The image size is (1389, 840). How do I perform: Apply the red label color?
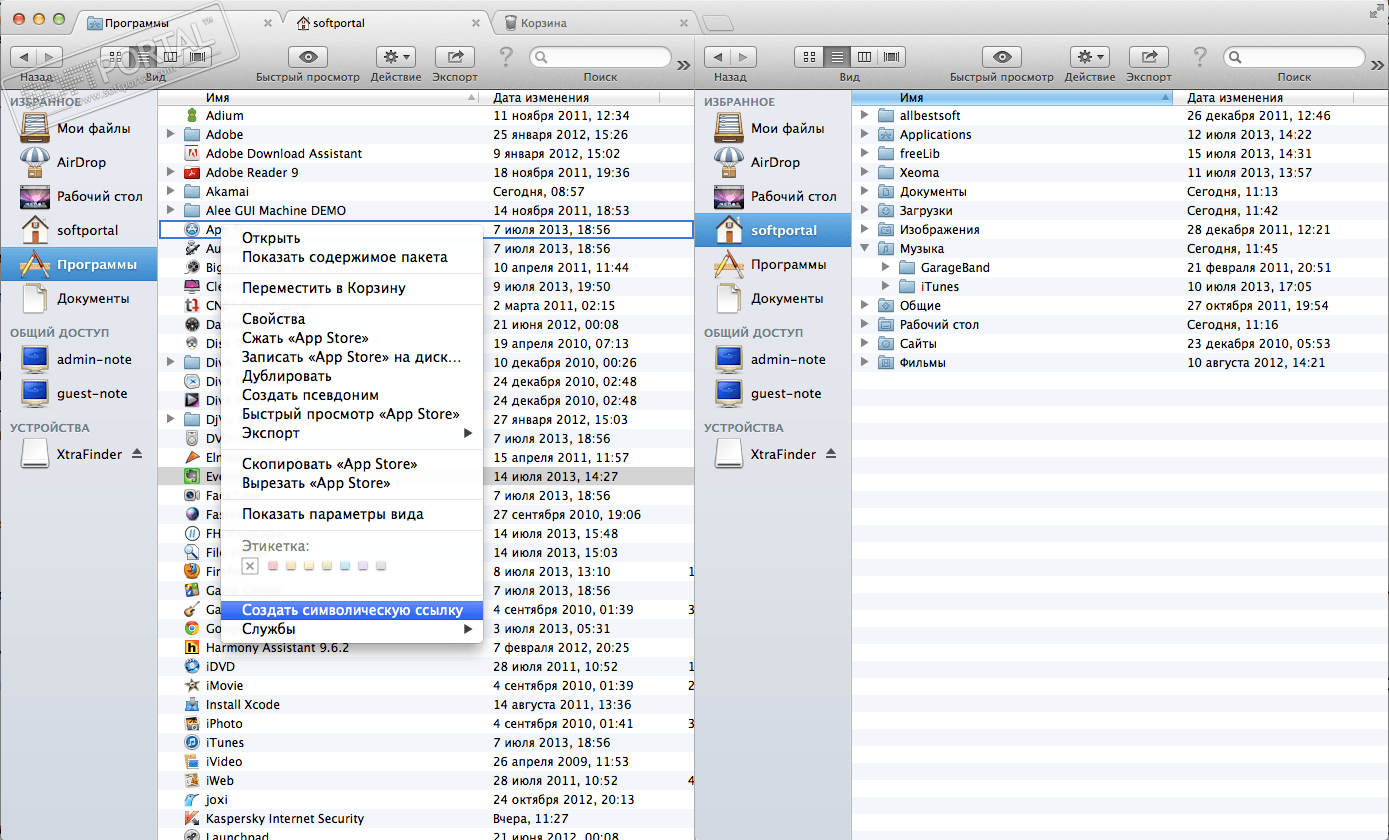click(272, 566)
